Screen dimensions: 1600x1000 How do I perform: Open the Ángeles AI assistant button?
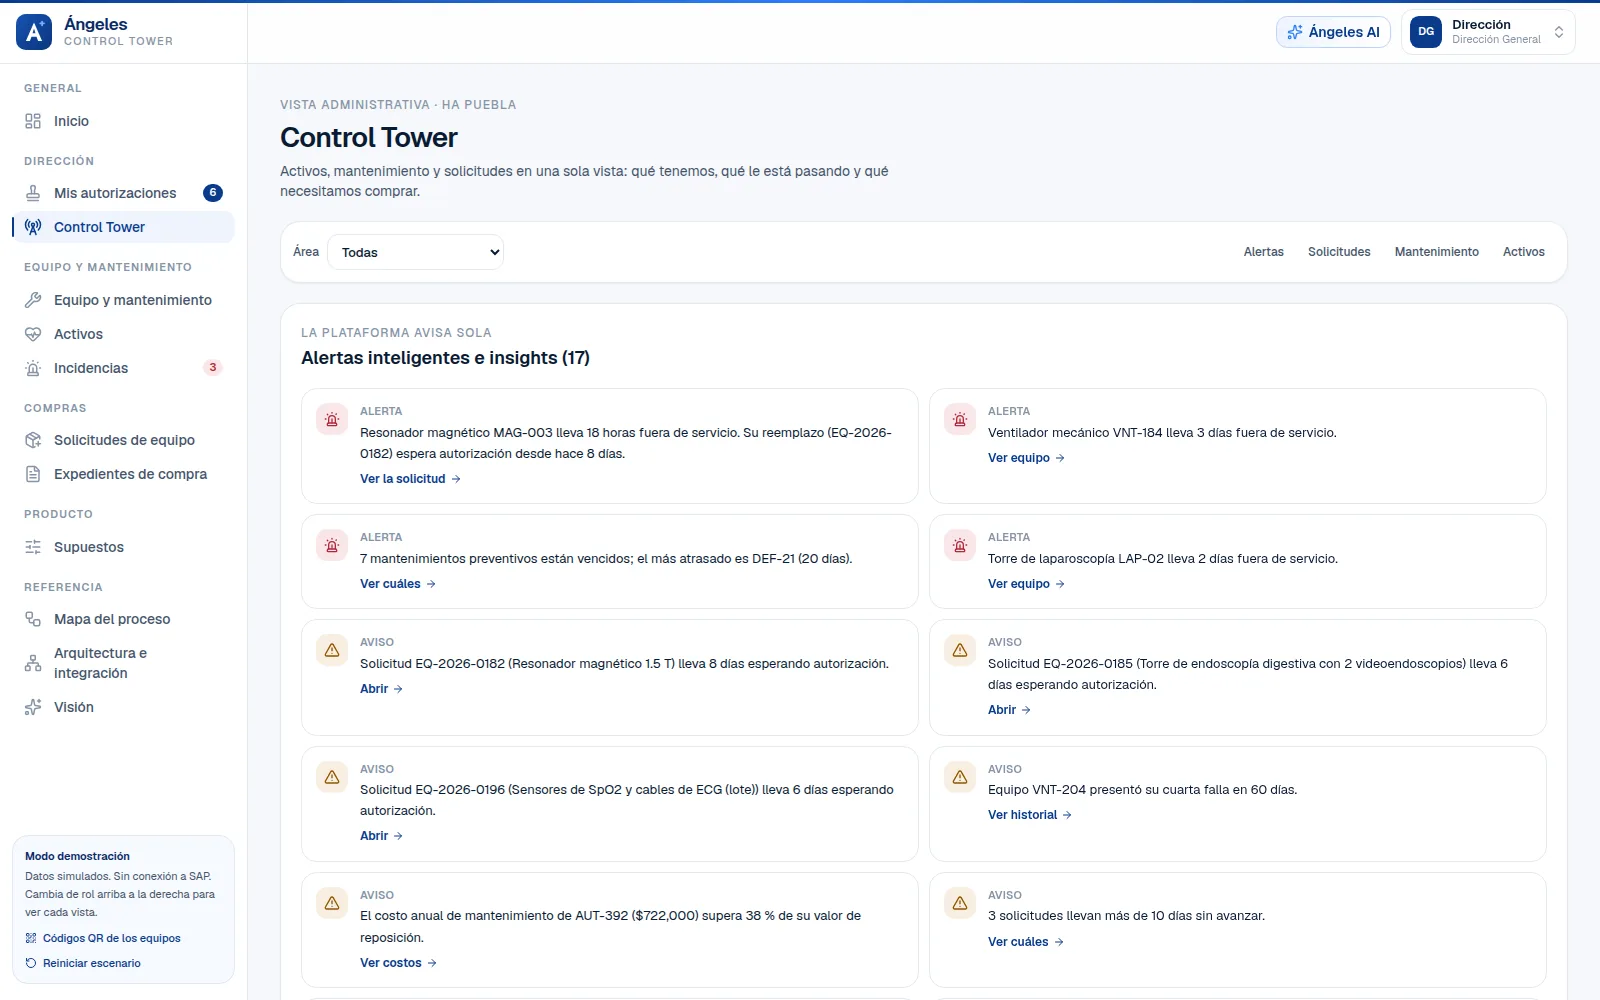1333,32
